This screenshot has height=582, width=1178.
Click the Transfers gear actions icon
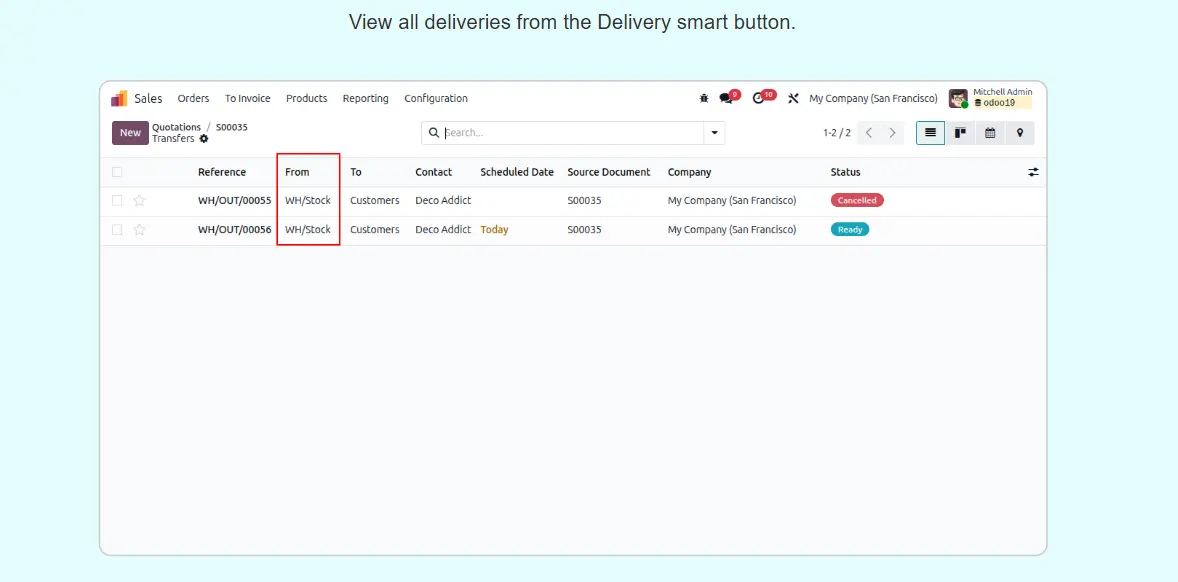click(204, 139)
